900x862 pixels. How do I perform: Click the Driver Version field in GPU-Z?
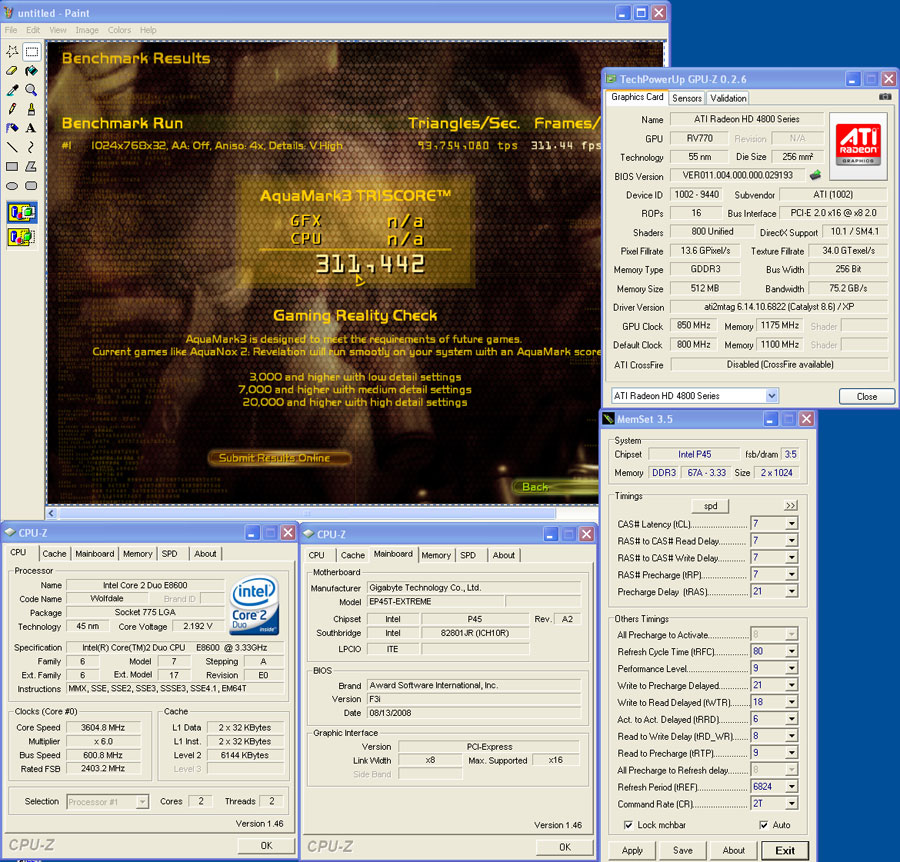[779, 307]
